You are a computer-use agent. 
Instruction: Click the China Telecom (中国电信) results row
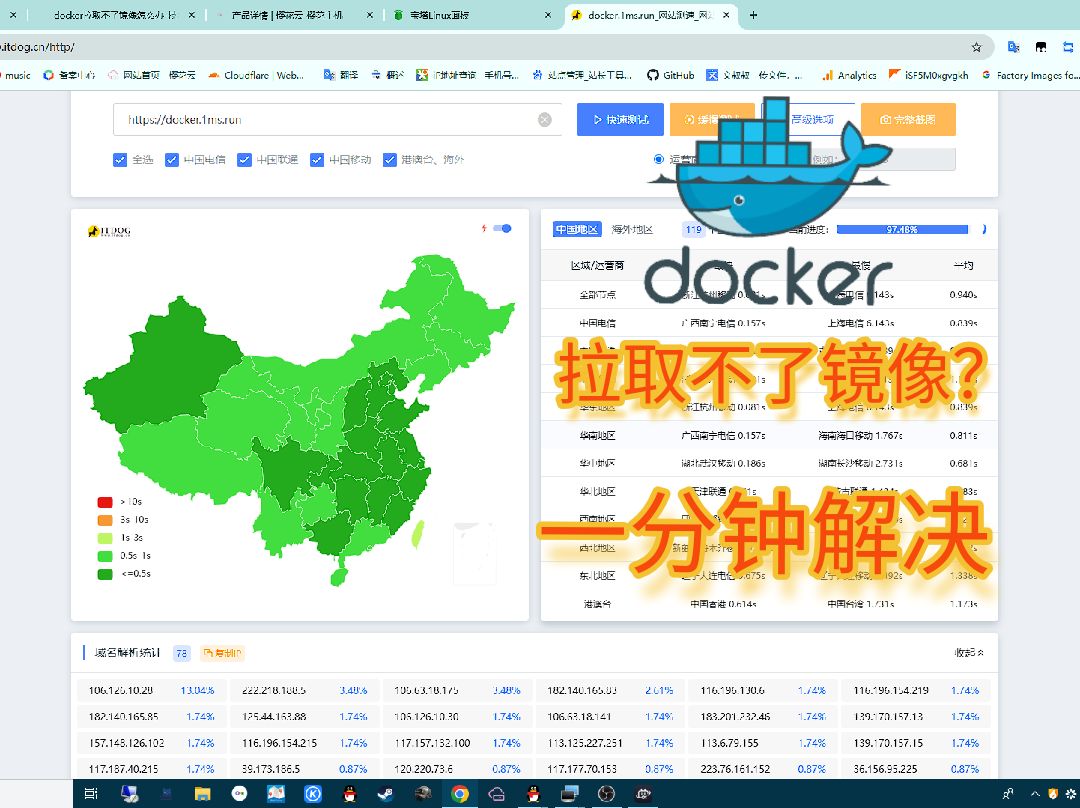click(x=769, y=323)
